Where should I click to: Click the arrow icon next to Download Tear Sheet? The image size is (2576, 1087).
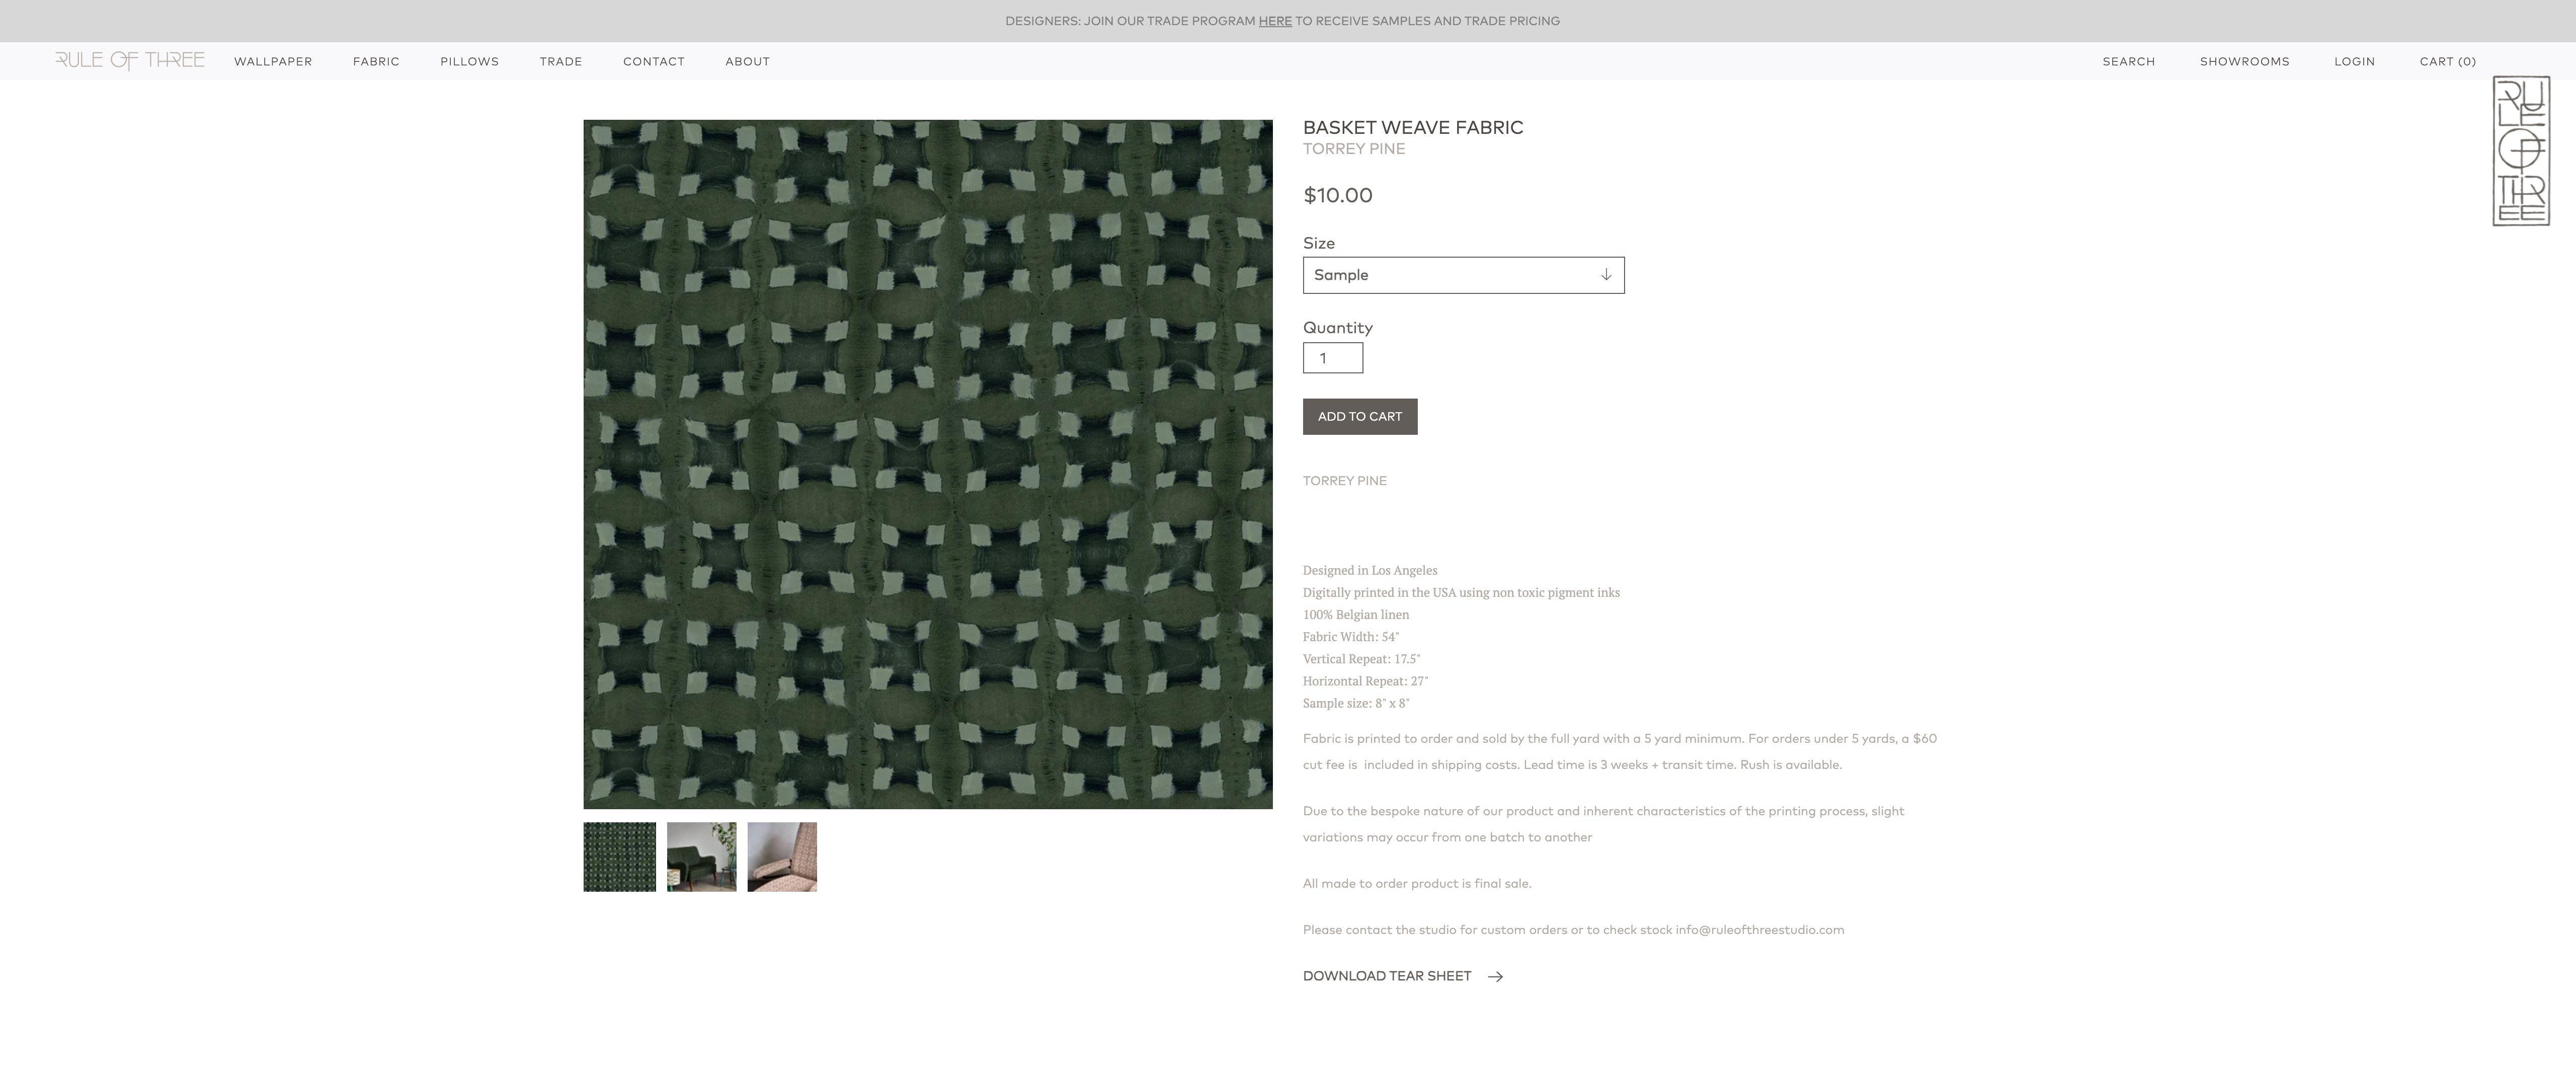(1496, 976)
